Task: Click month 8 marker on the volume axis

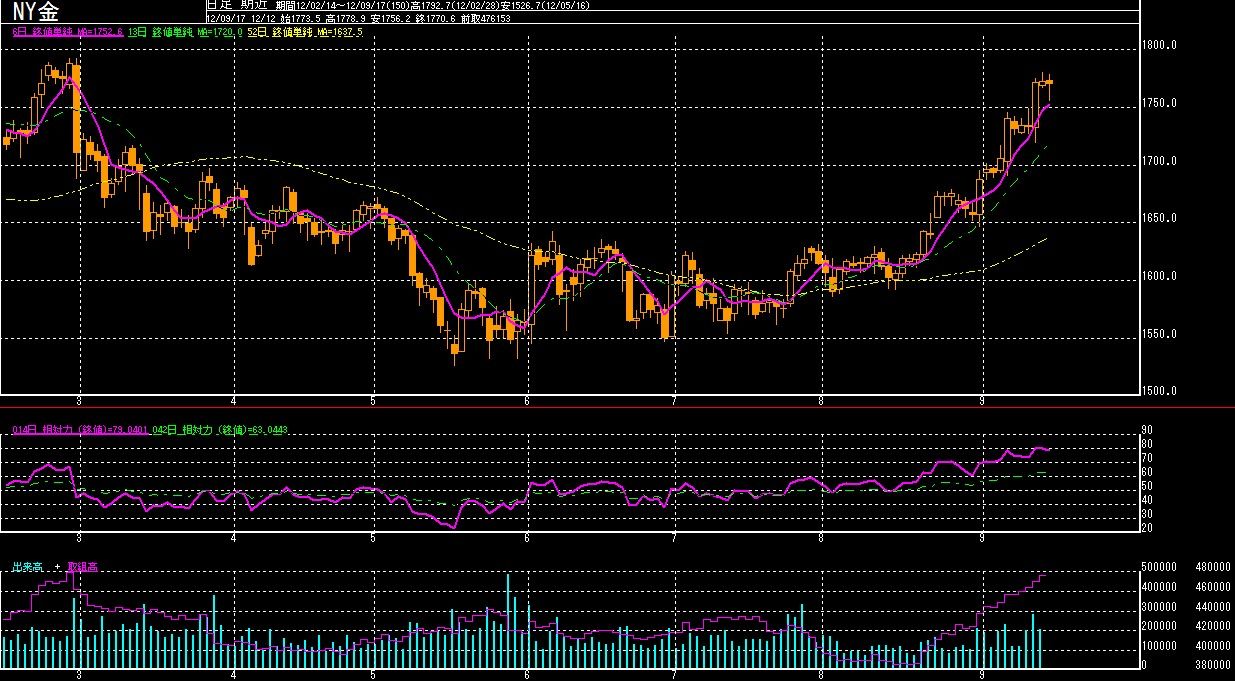Action: [820, 674]
